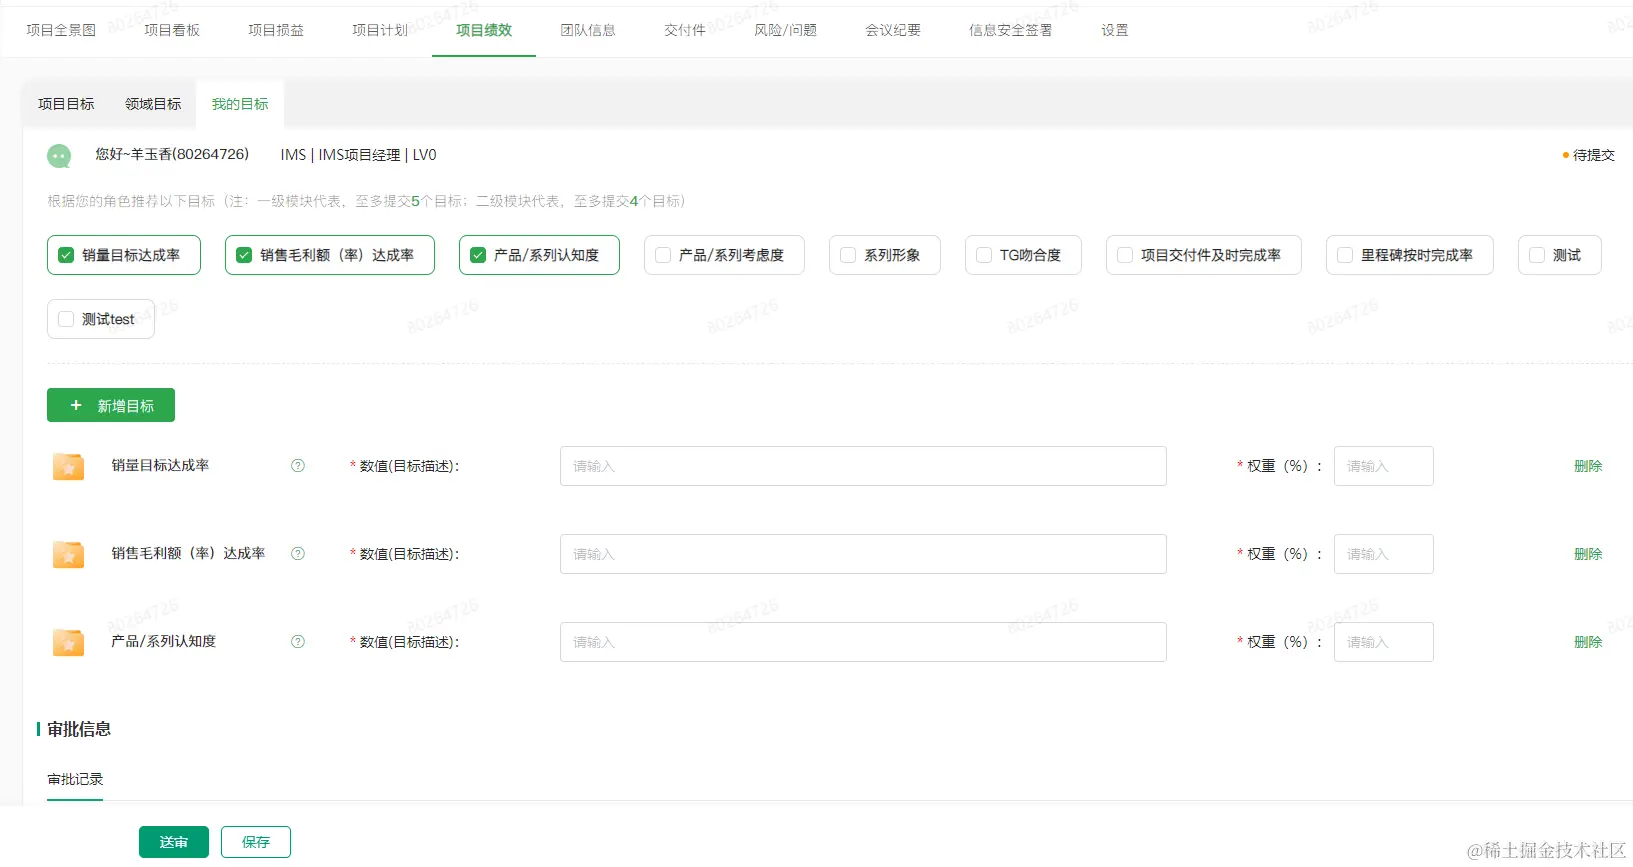The height and width of the screenshot is (867, 1633).
Task: Click the 新增目标 button
Action: click(x=111, y=405)
